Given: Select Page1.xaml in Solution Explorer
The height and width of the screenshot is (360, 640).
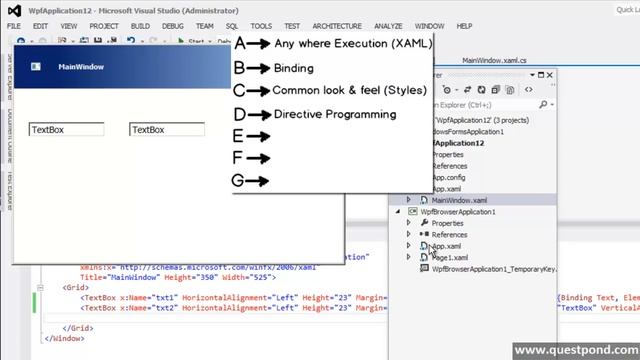Looking at the screenshot, I should pos(450,258).
